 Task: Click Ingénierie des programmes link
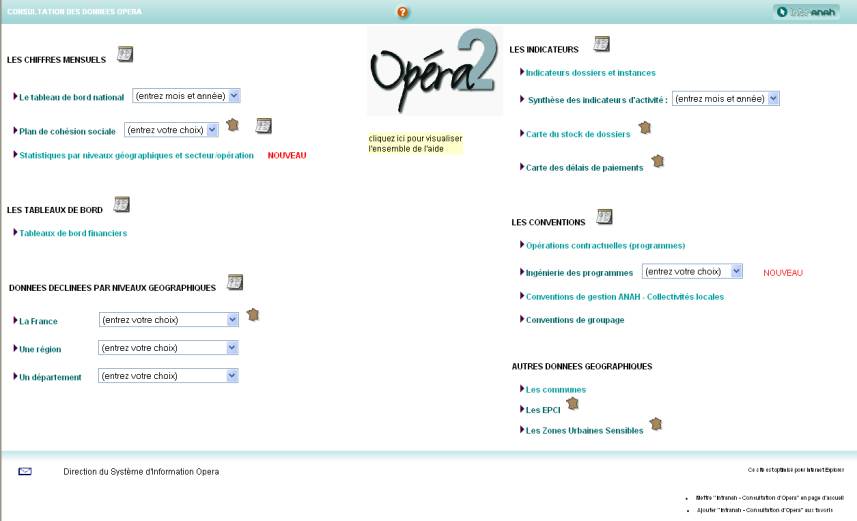point(579,273)
